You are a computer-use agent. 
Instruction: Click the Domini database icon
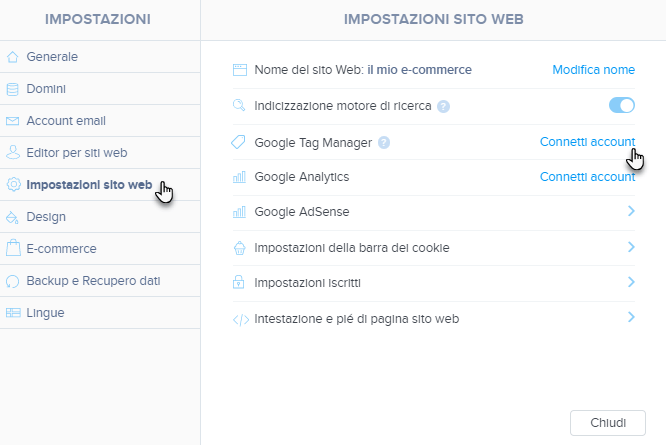click(x=13, y=89)
